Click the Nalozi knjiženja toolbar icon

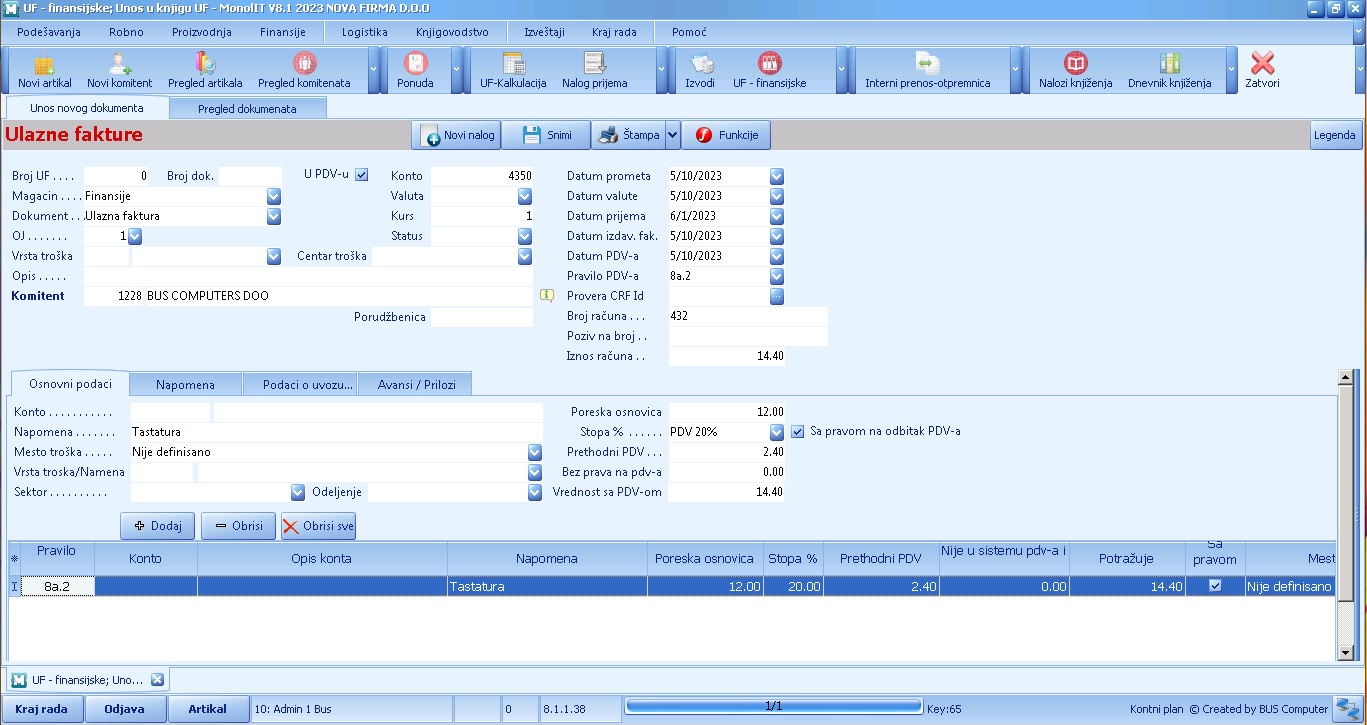coord(1075,71)
